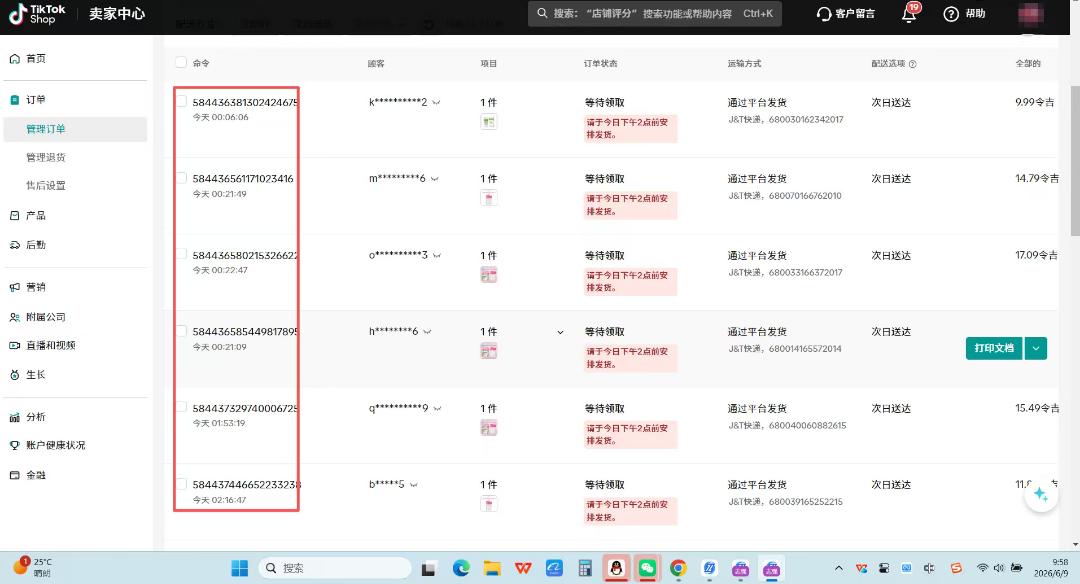Open 客户留言 customer messages
Screen dimensions: 1080x584
(x=846, y=14)
